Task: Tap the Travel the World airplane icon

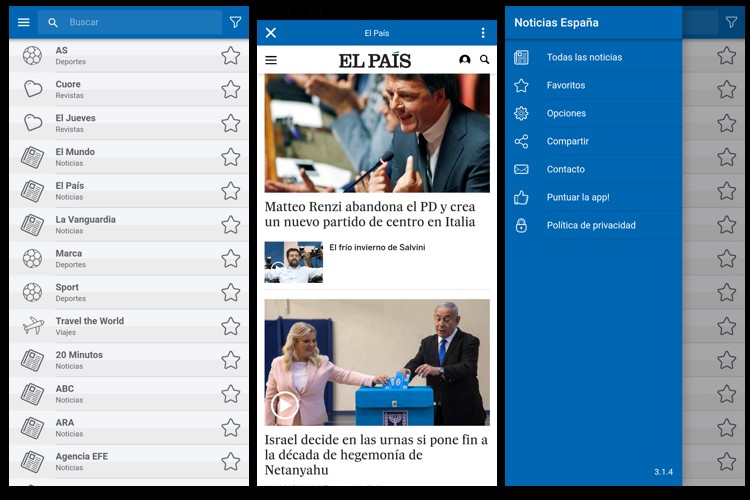Action: click(33, 326)
